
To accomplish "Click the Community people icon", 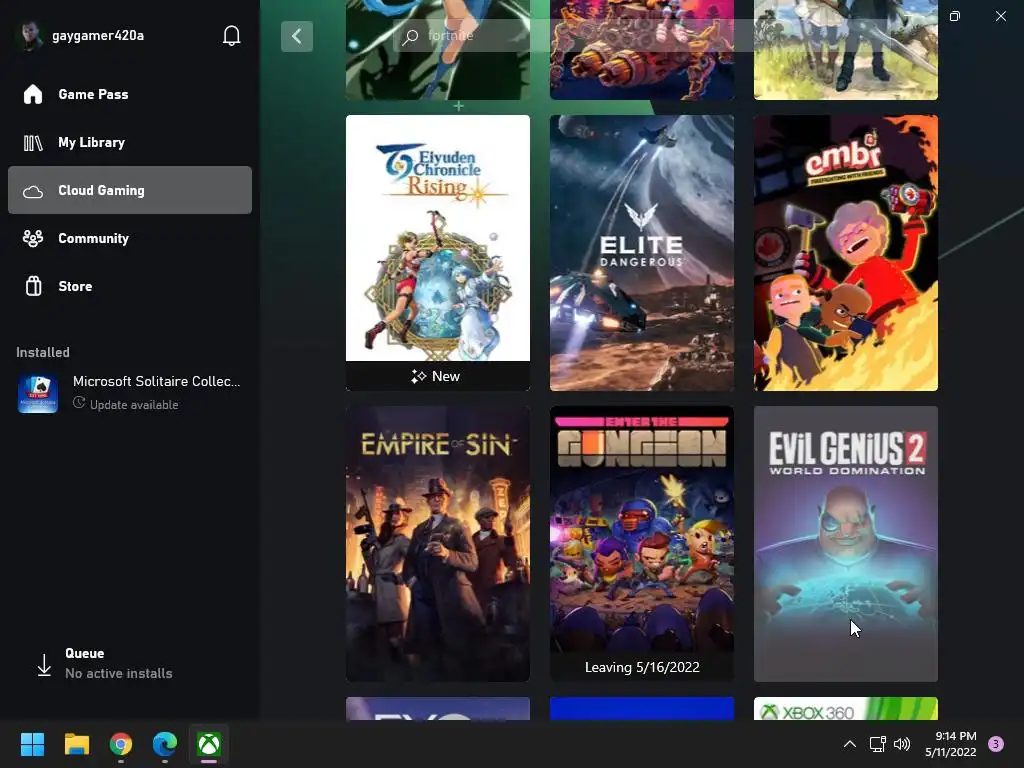I will (33, 238).
